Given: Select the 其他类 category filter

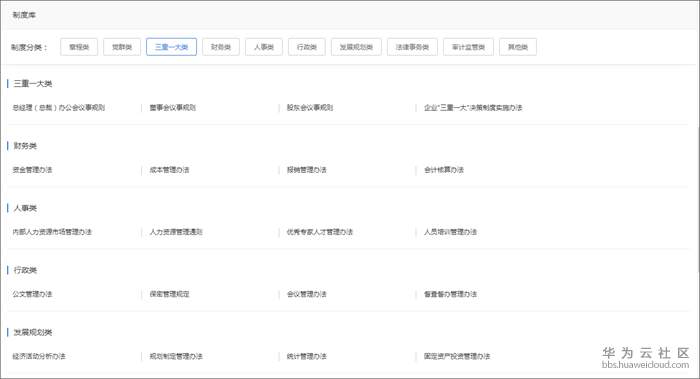Looking at the screenshot, I should (x=518, y=47).
